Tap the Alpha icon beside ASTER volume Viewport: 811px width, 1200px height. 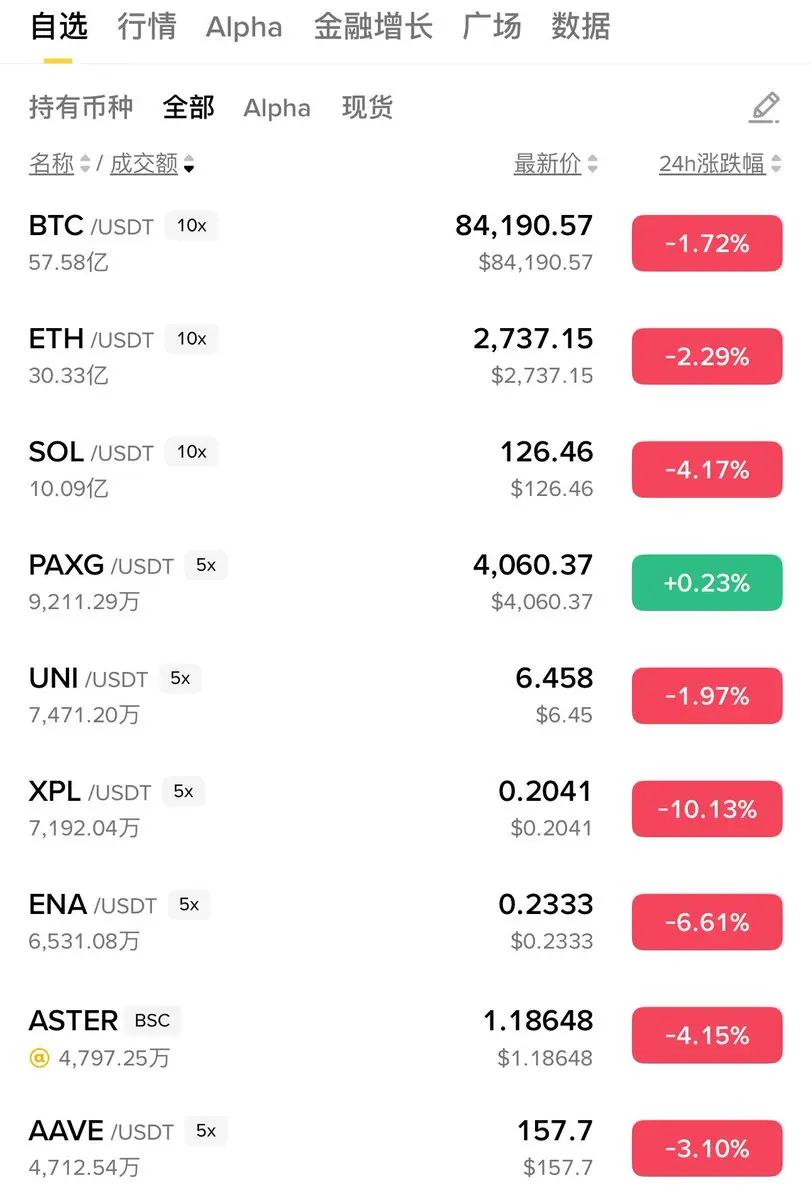39,1057
